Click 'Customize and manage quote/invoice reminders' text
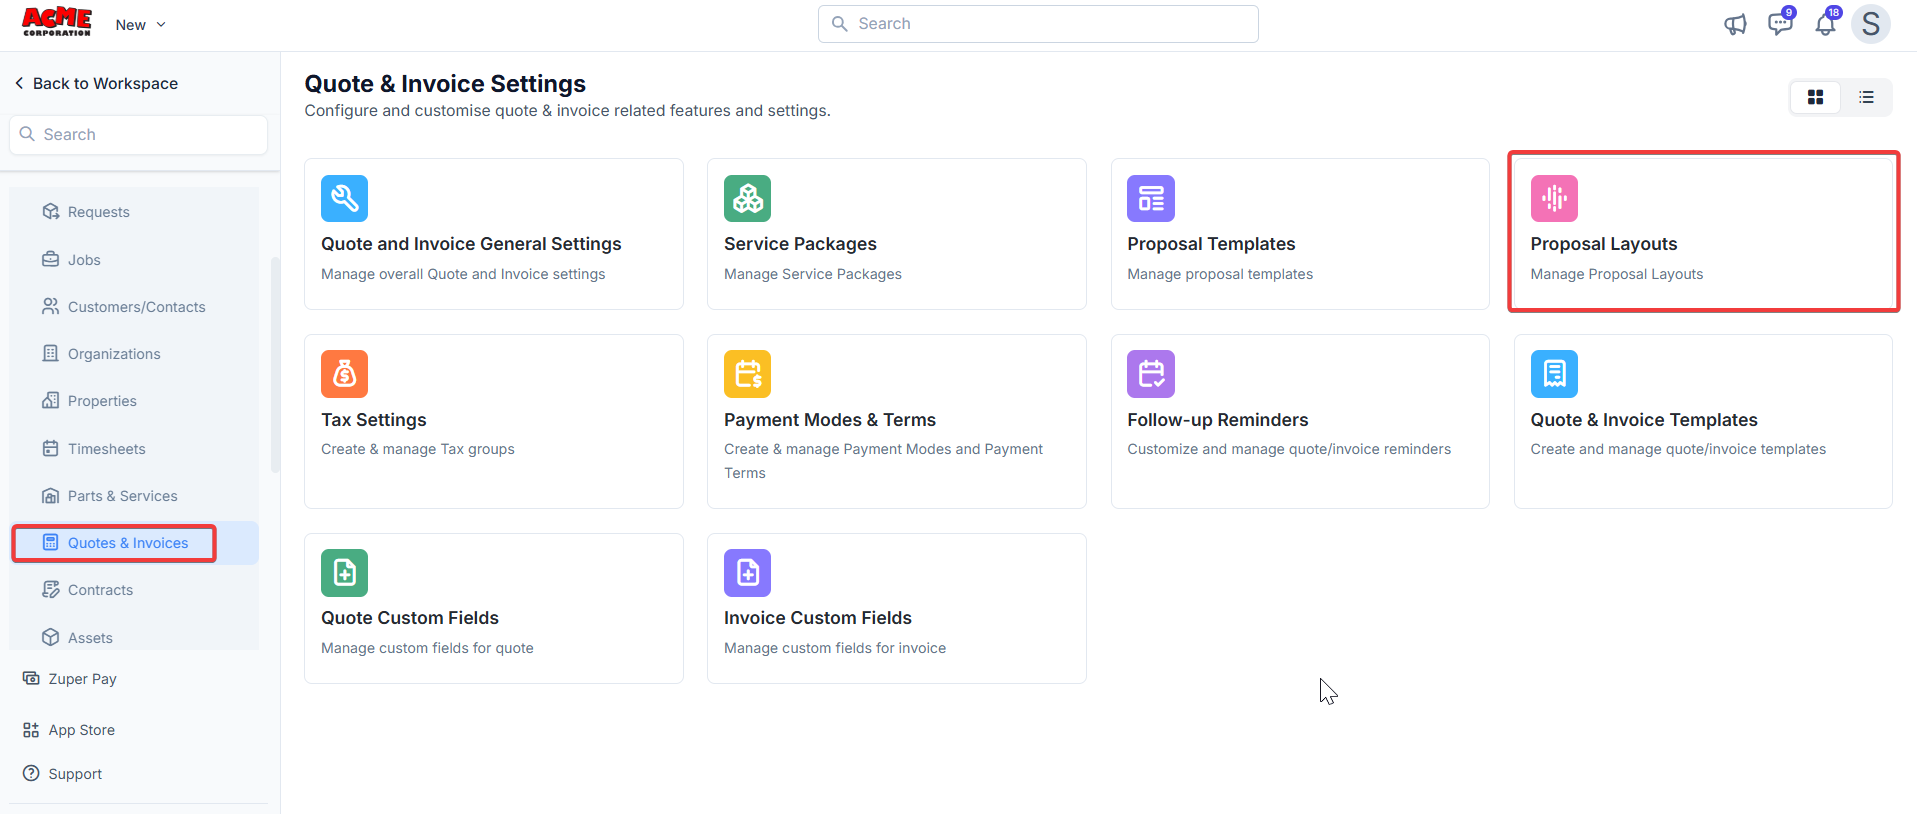Screen dimensions: 1917x814 click(x=1289, y=449)
